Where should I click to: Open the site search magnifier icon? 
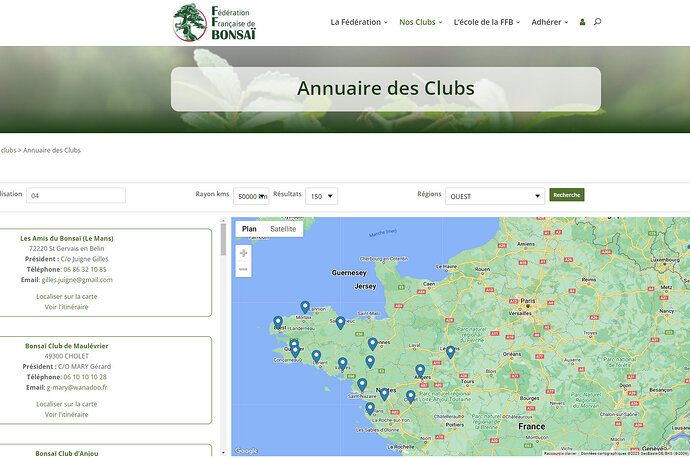click(x=597, y=22)
